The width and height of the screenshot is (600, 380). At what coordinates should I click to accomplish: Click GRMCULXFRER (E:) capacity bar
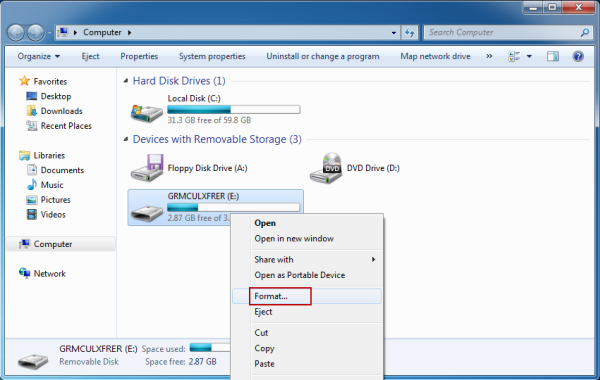pos(233,207)
